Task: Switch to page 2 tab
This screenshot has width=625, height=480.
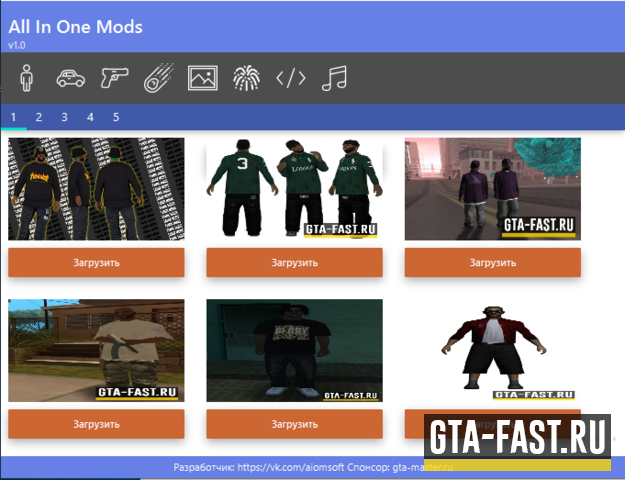Action: pos(39,117)
